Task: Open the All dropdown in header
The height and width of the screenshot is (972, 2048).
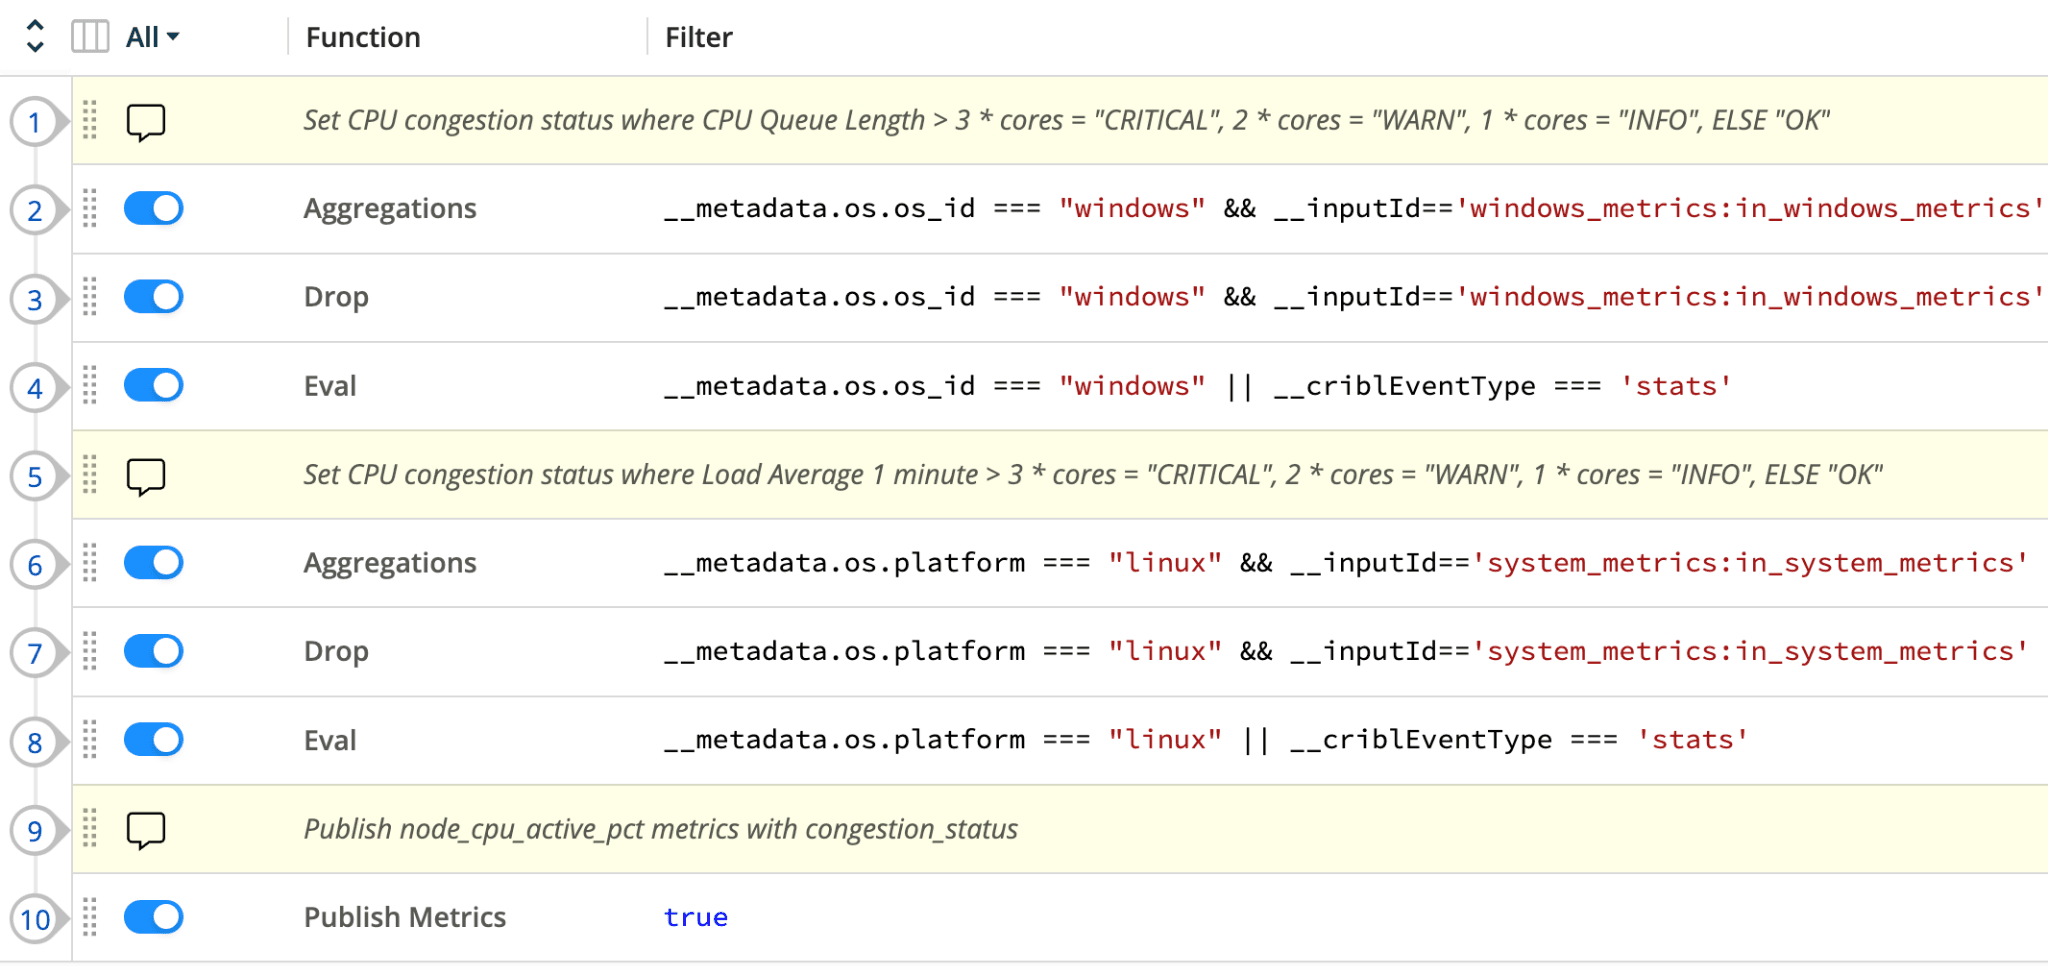Action: [152, 37]
